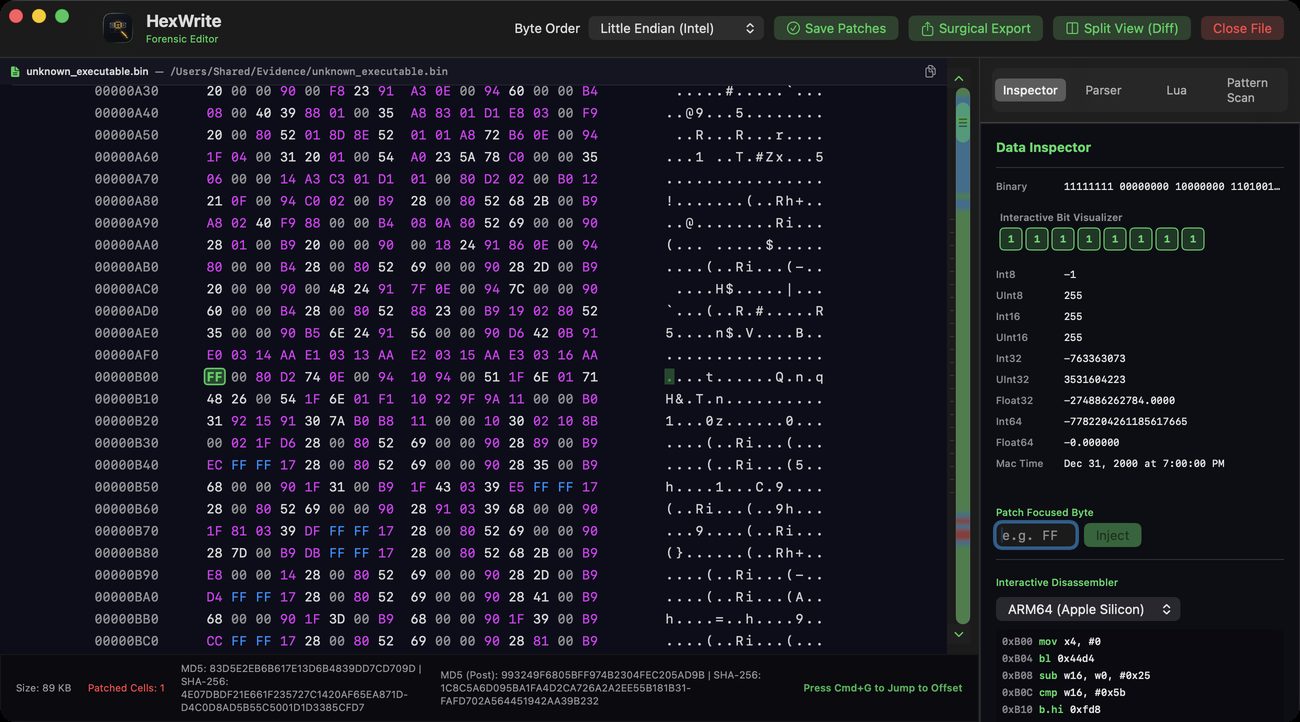Image resolution: width=1300 pixels, height=722 pixels.
Task: Click the Close File button
Action: click(x=1242, y=28)
